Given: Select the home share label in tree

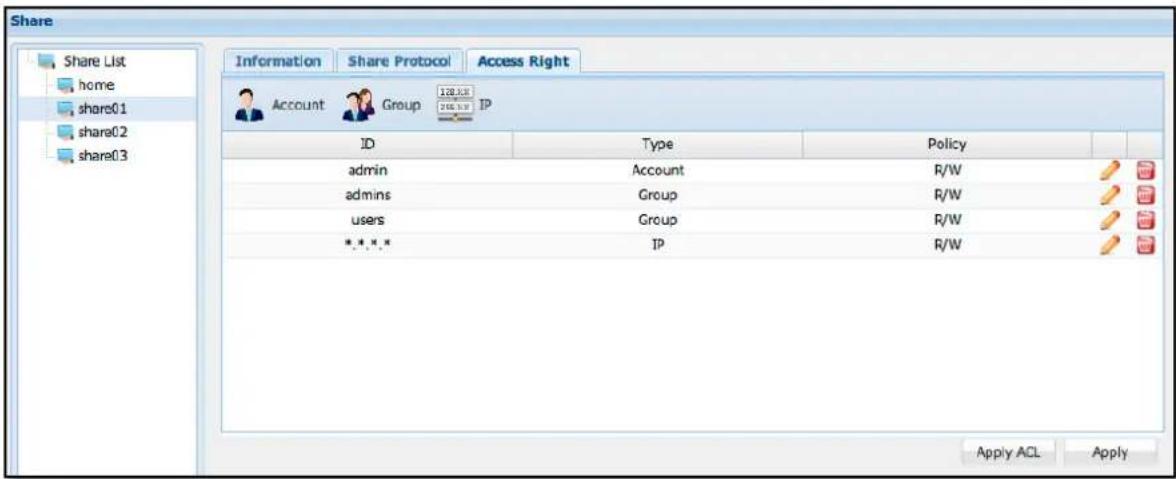Looking at the screenshot, I should [98, 85].
